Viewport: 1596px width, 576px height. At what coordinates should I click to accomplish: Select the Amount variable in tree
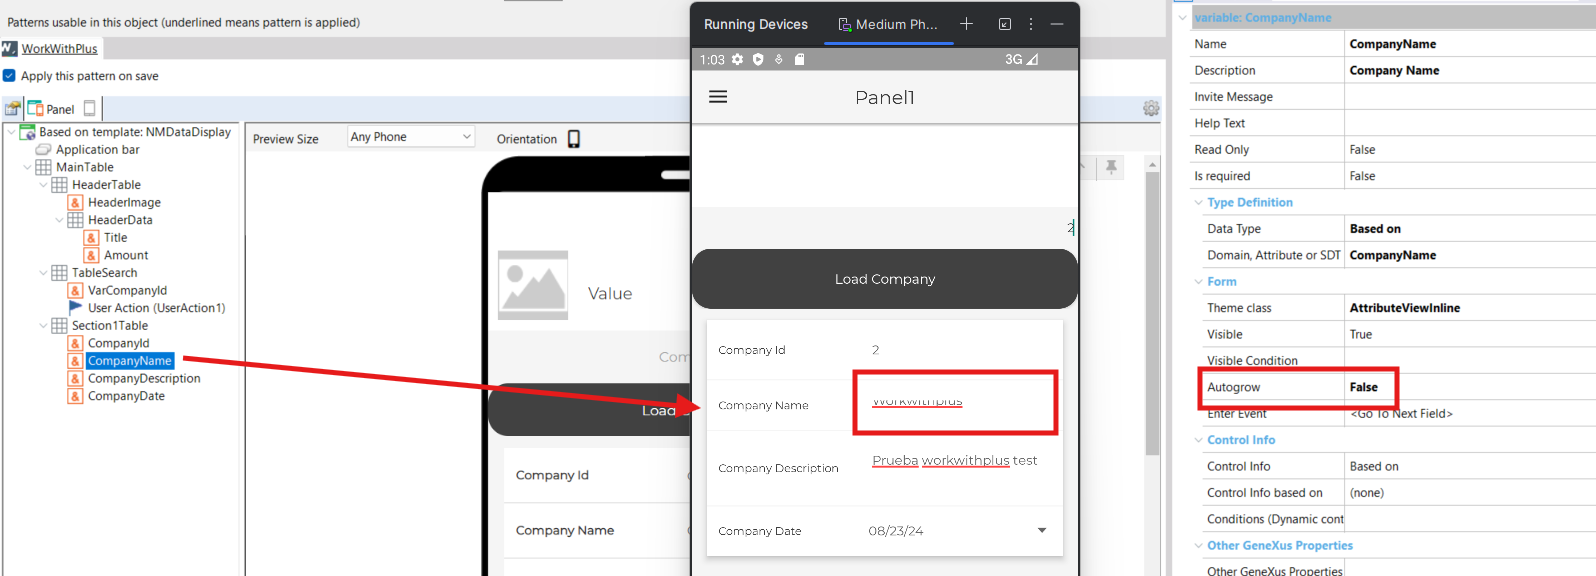coord(126,255)
